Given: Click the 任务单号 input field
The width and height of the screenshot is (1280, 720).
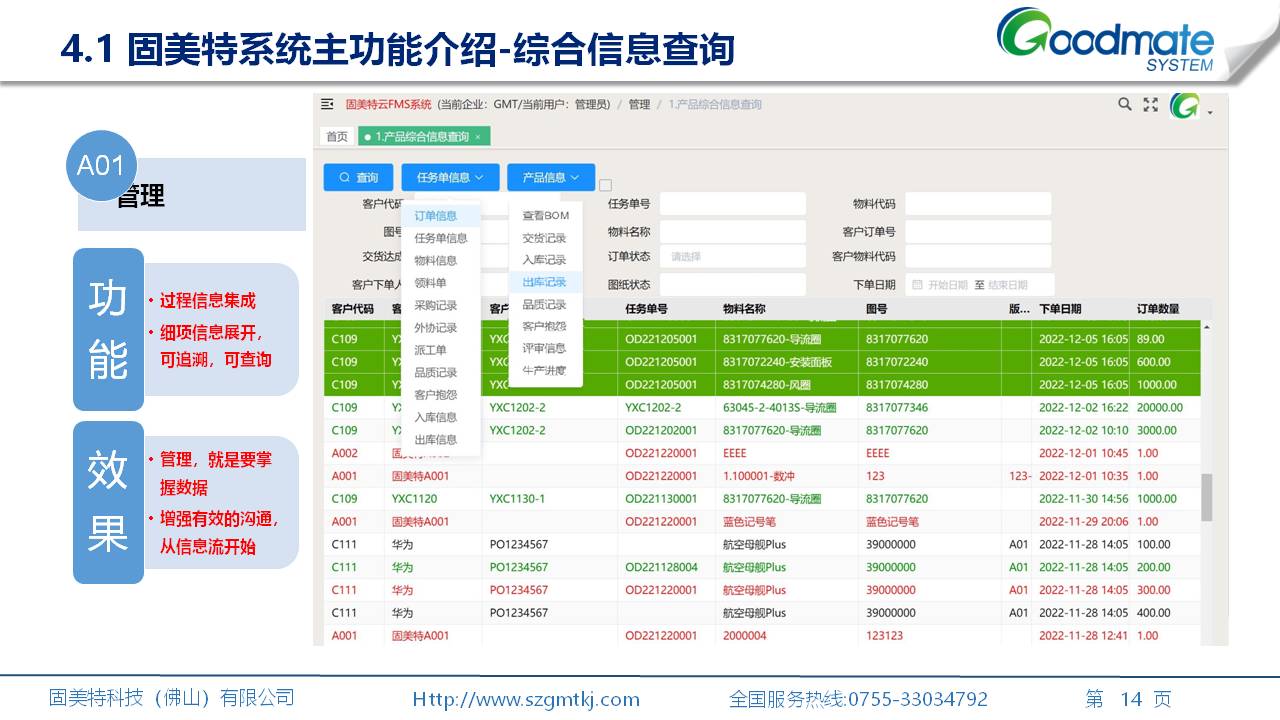Looking at the screenshot, I should 732,204.
